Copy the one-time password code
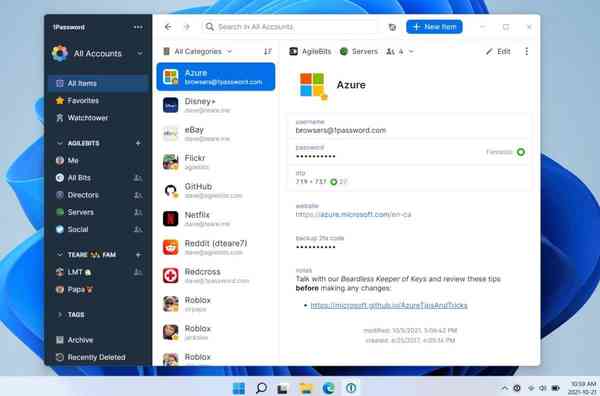The height and width of the screenshot is (396, 600). coord(311,182)
